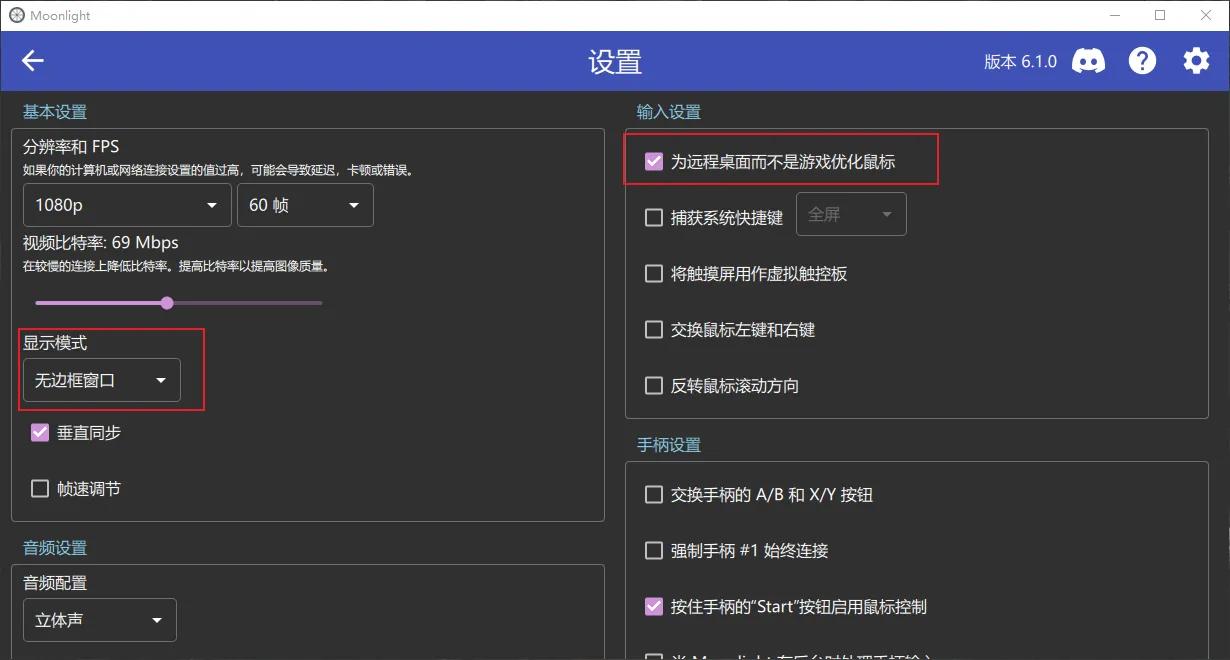1230x660 pixels.
Task: Enable 反转鼠标滚动方向 option
Action: pyautogui.click(x=654, y=386)
